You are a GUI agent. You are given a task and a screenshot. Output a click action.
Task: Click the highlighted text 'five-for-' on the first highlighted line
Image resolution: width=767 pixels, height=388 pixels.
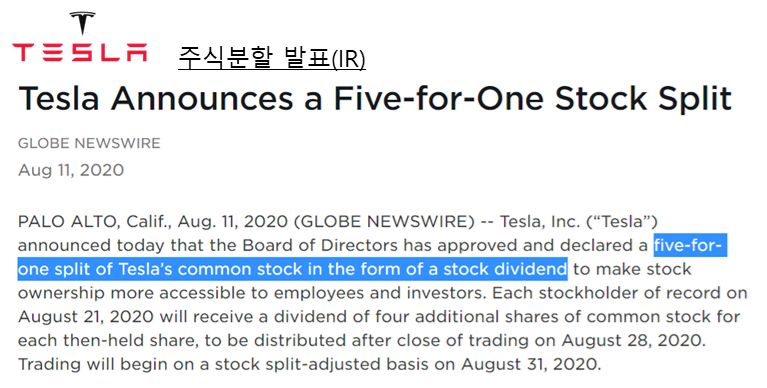(x=690, y=245)
